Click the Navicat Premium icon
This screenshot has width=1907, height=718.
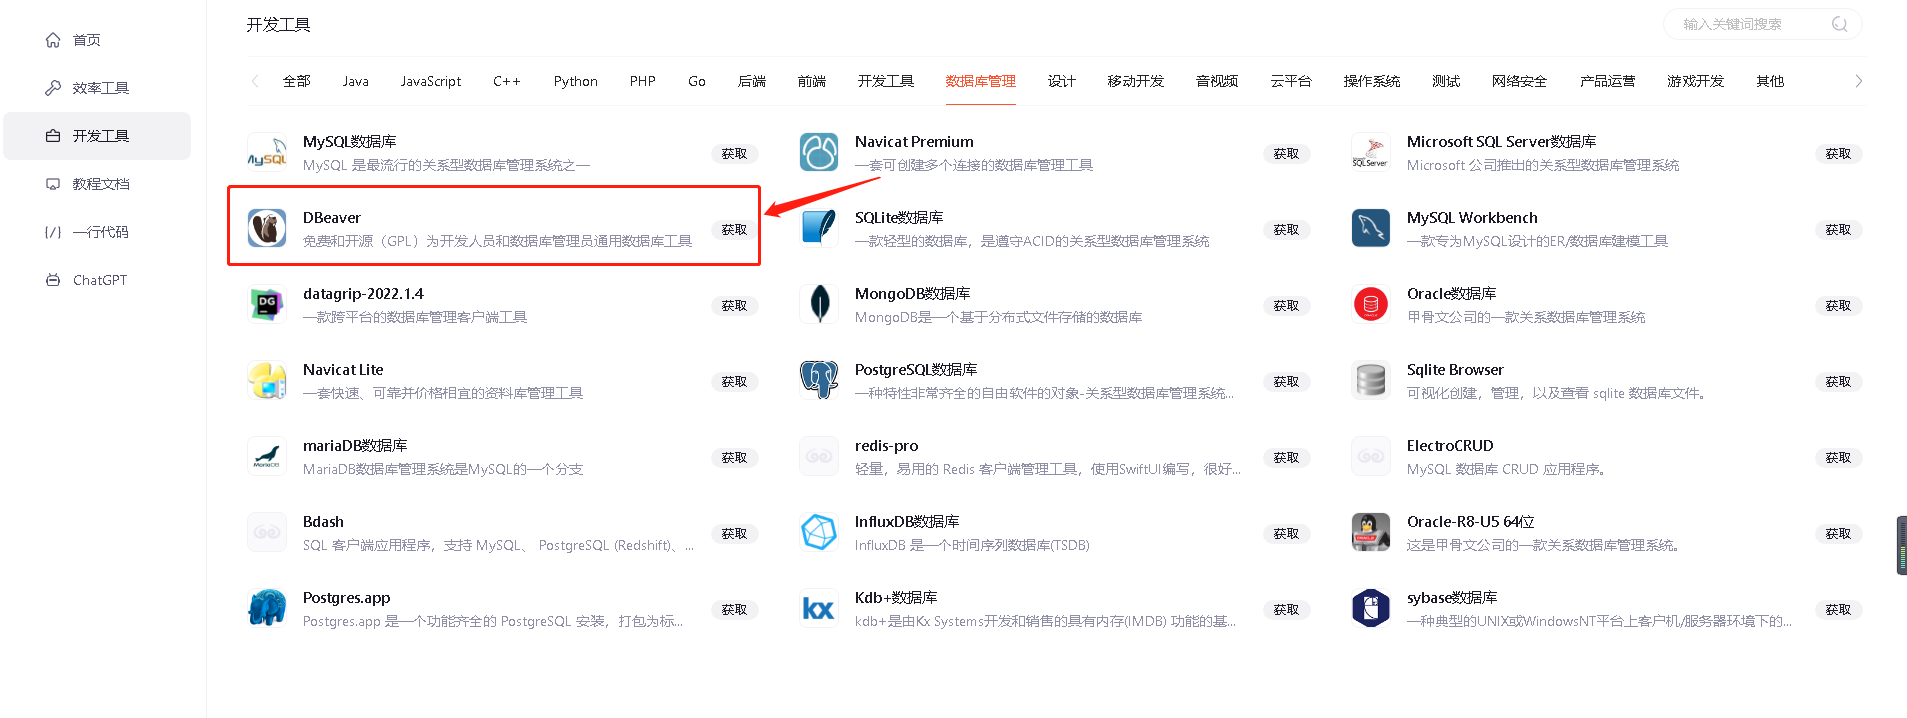[x=819, y=153]
